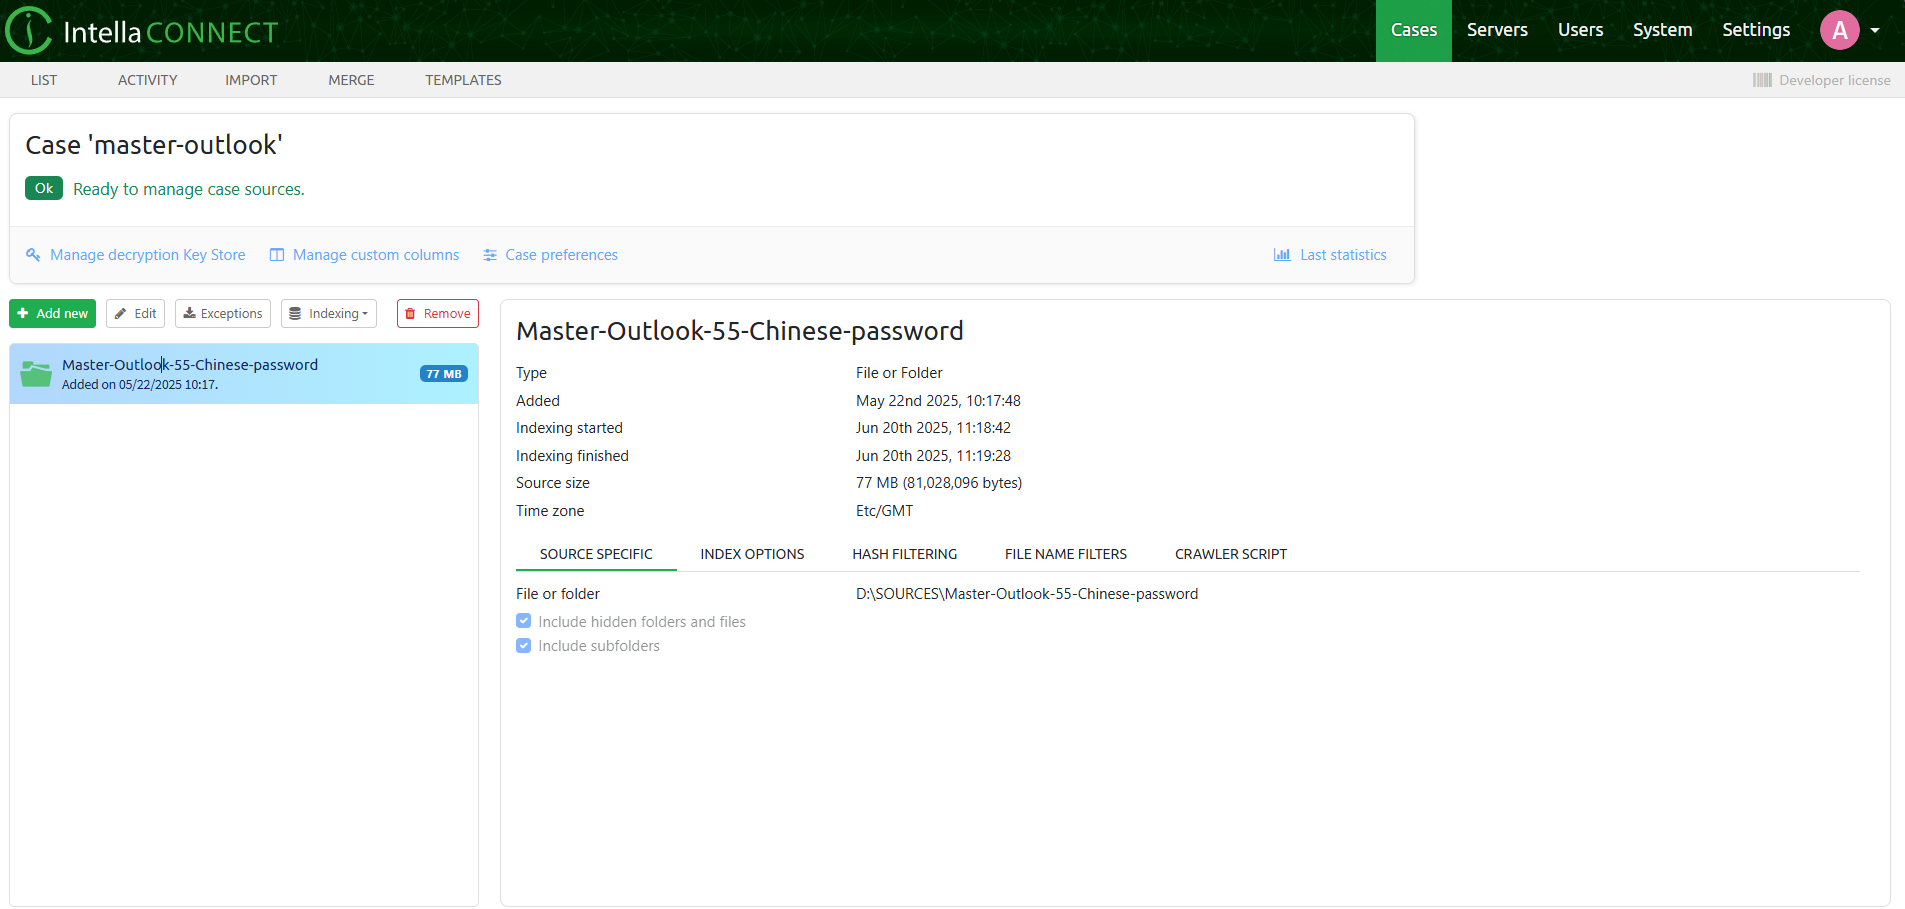Switch to the Index Options tab
1905x909 pixels.
click(x=752, y=554)
